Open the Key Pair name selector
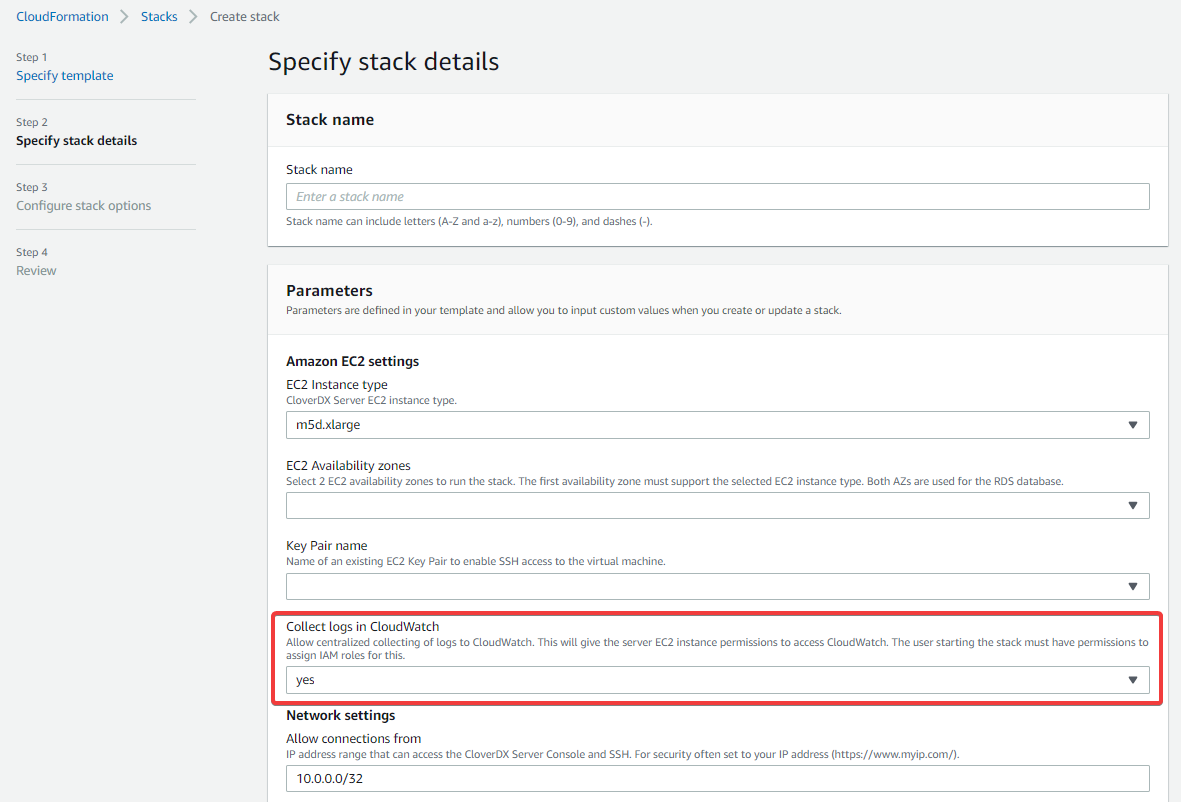This screenshot has height=802, width=1181. [717, 586]
